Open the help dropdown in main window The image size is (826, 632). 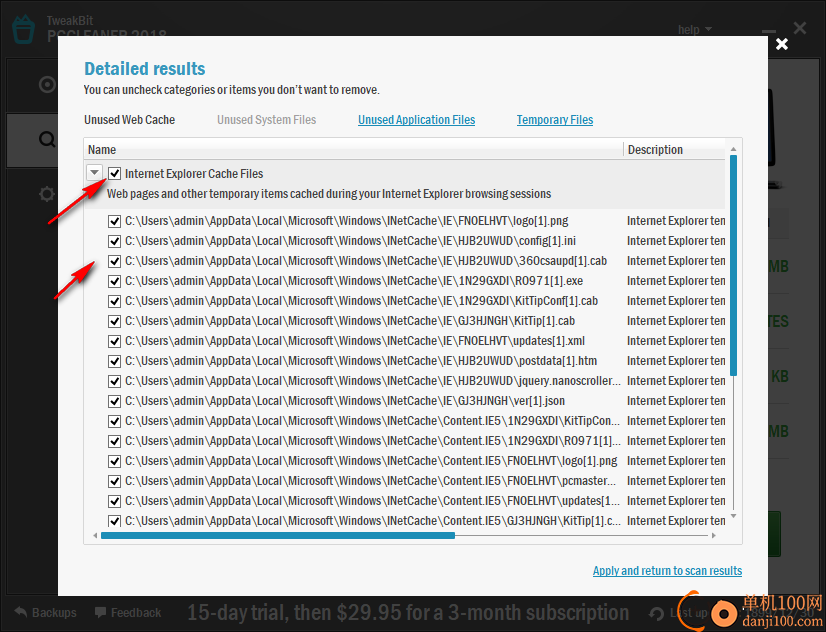tap(694, 29)
